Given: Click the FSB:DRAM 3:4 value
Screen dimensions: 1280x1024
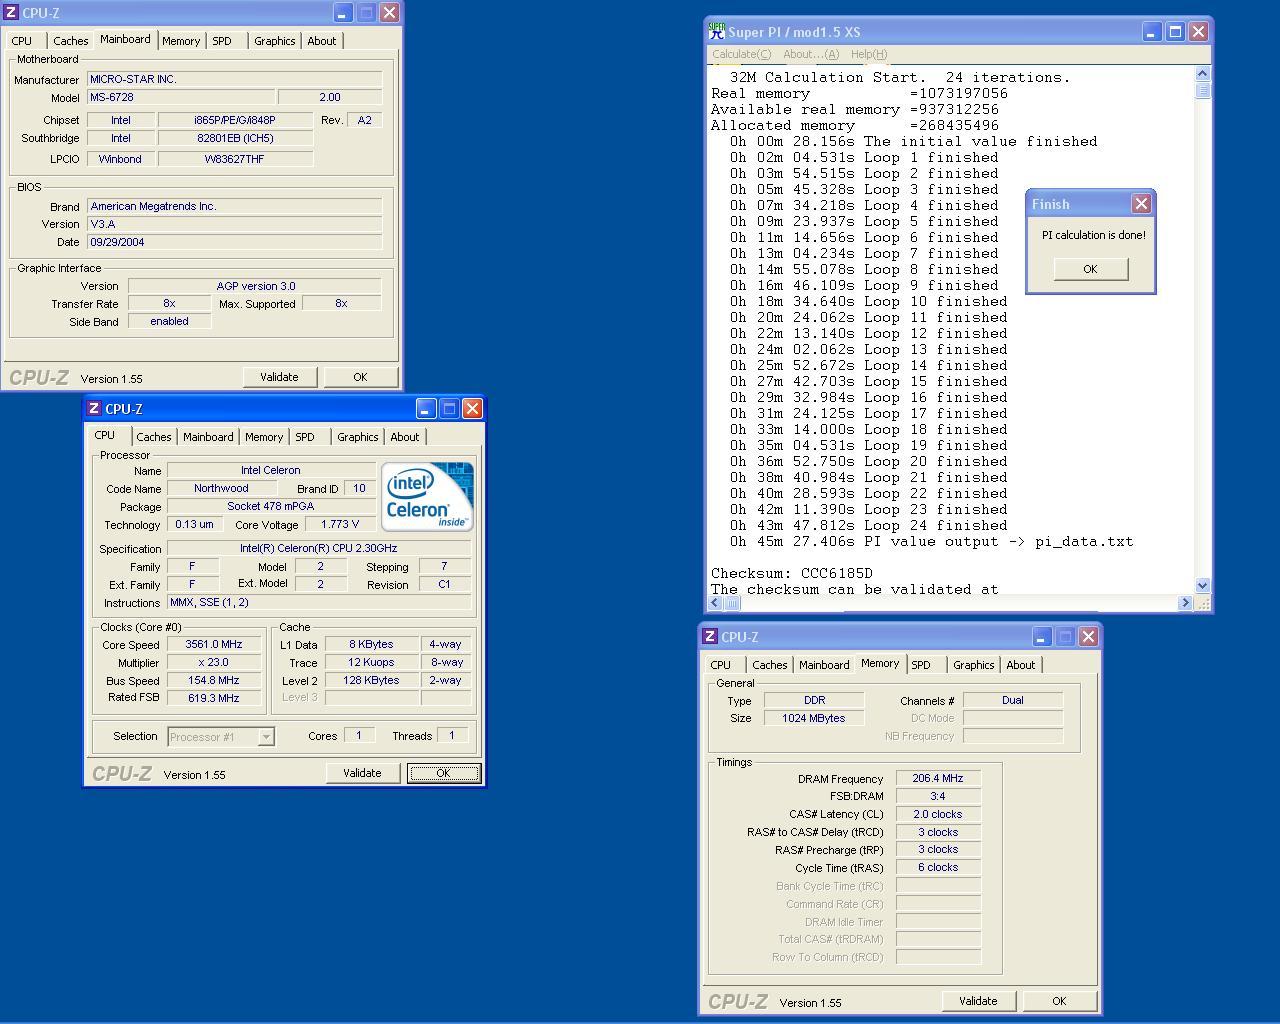Looking at the screenshot, I should pyautogui.click(x=938, y=797).
